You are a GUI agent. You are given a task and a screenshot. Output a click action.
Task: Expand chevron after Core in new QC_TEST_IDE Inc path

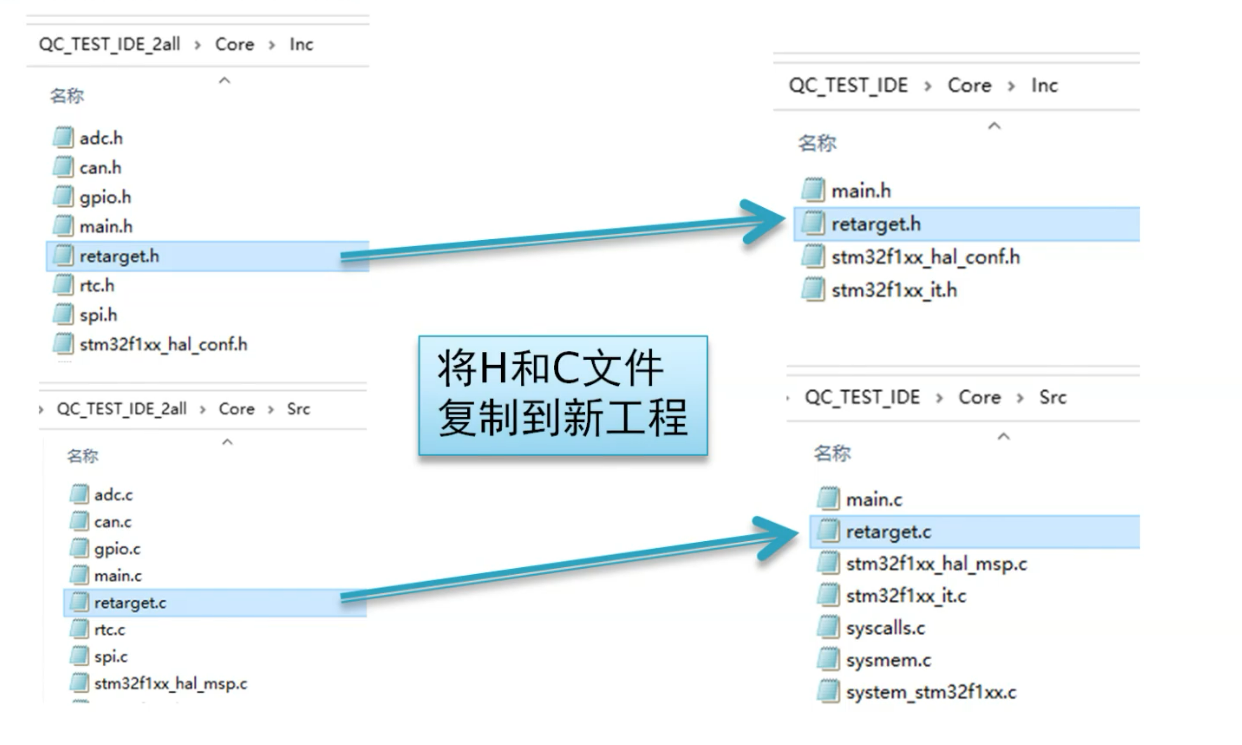pyautogui.click(x=1012, y=86)
